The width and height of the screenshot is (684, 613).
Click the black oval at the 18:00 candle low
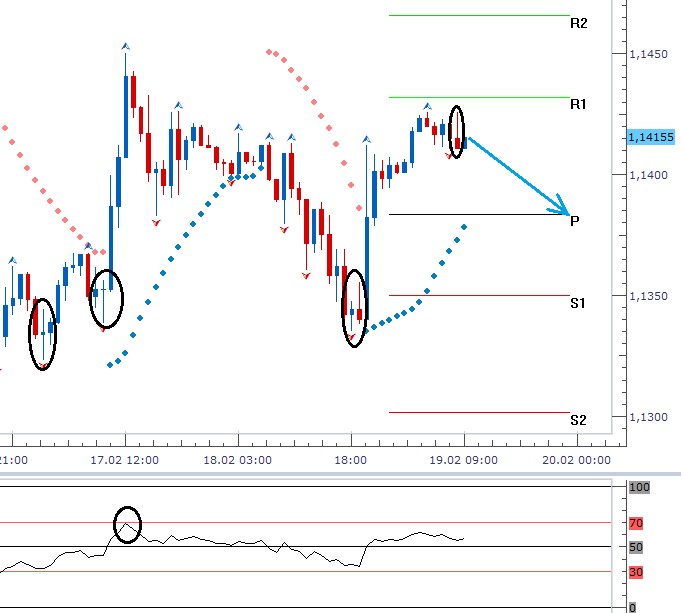click(355, 307)
